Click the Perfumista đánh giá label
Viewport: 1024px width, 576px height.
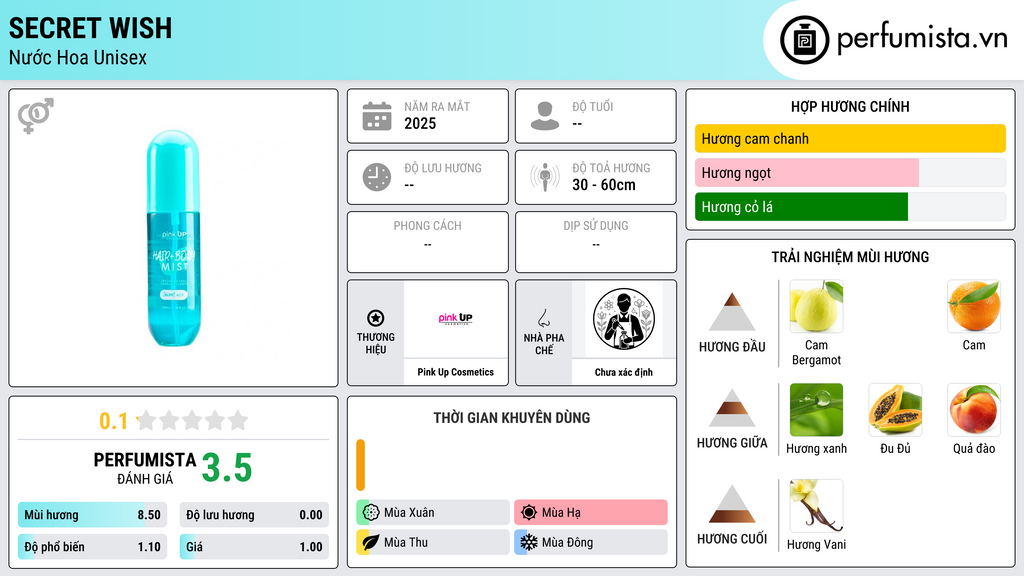[145, 468]
